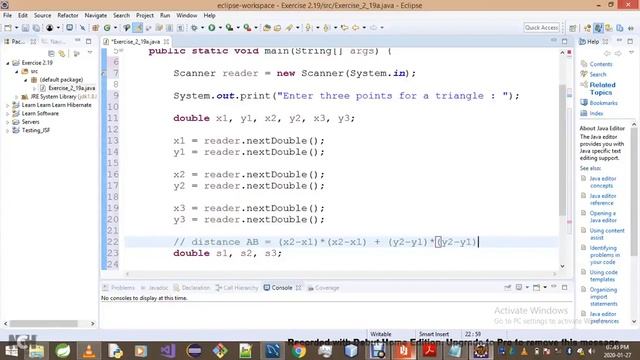
Task: Click the Last Edit Location icon
Action: tap(344, 28)
